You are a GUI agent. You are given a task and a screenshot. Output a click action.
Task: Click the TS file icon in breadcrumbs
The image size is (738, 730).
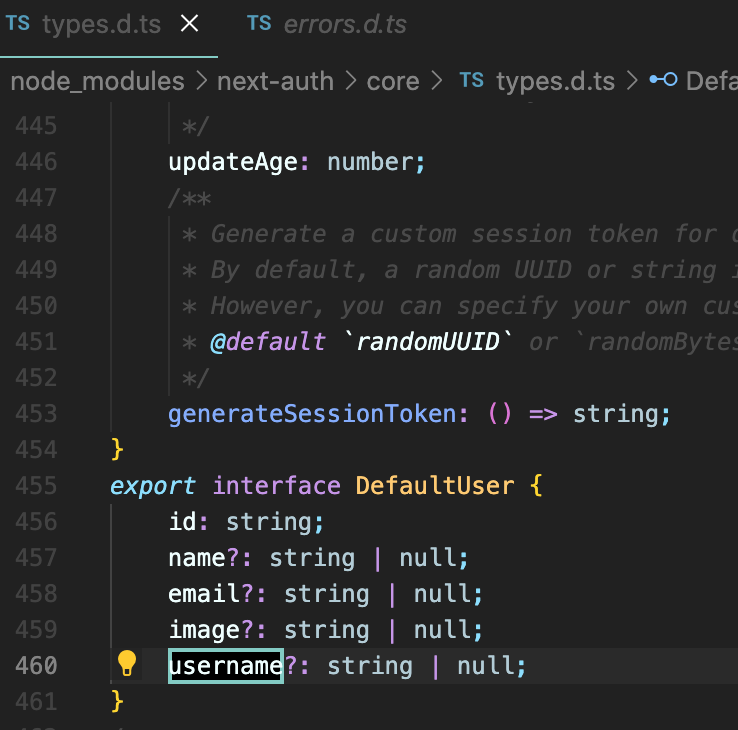pos(472,81)
